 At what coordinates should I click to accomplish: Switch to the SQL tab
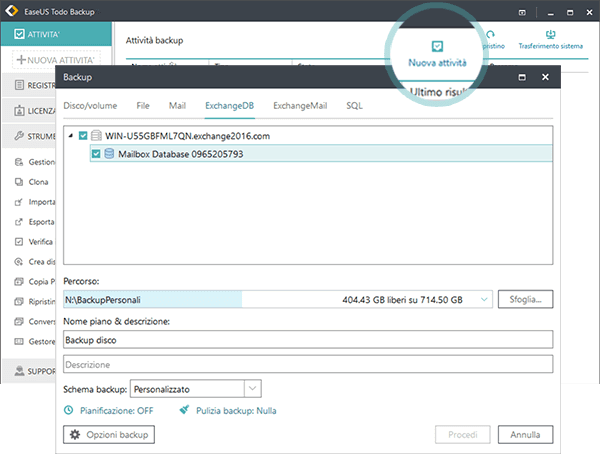pos(354,106)
